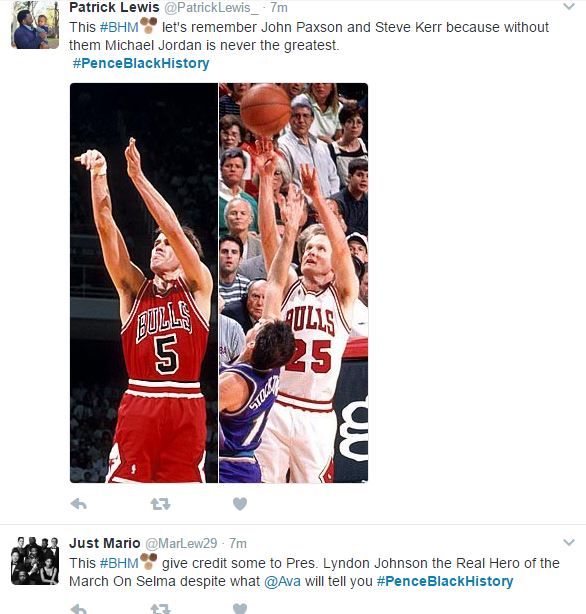This screenshot has height=614, width=586.
Task: Open #PenceBlackHistory hashtag in Just Mario's tweet
Action: (x=445, y=581)
